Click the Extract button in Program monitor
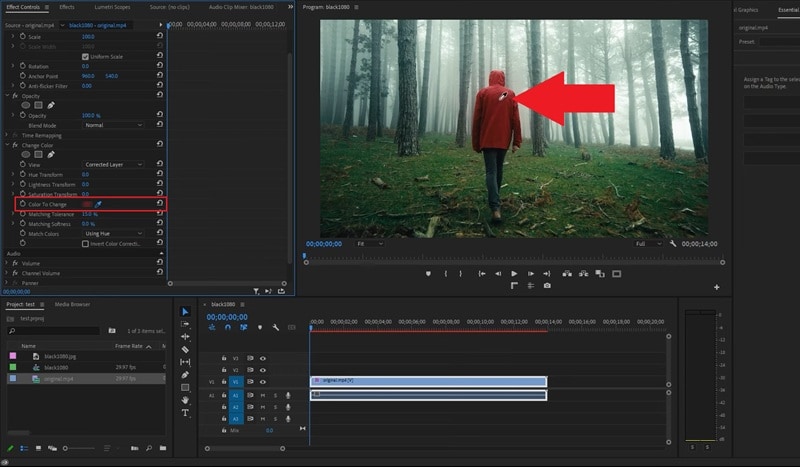Viewport: 800px width, 467px height. (x=583, y=274)
